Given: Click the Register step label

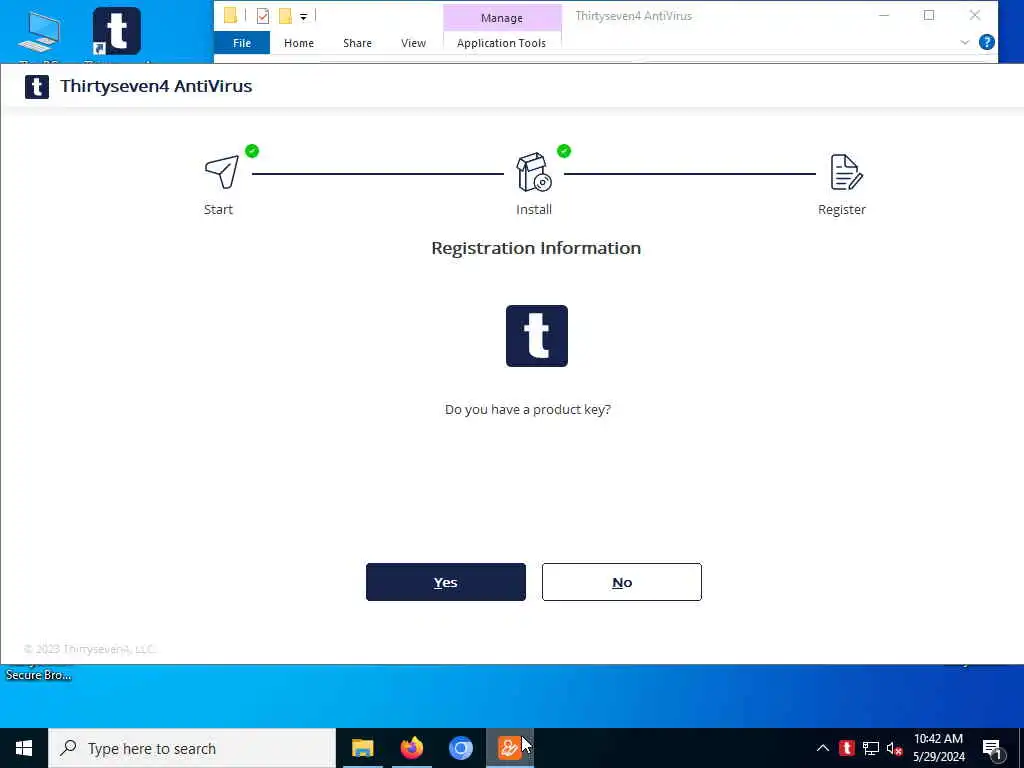Looking at the screenshot, I should [842, 210].
